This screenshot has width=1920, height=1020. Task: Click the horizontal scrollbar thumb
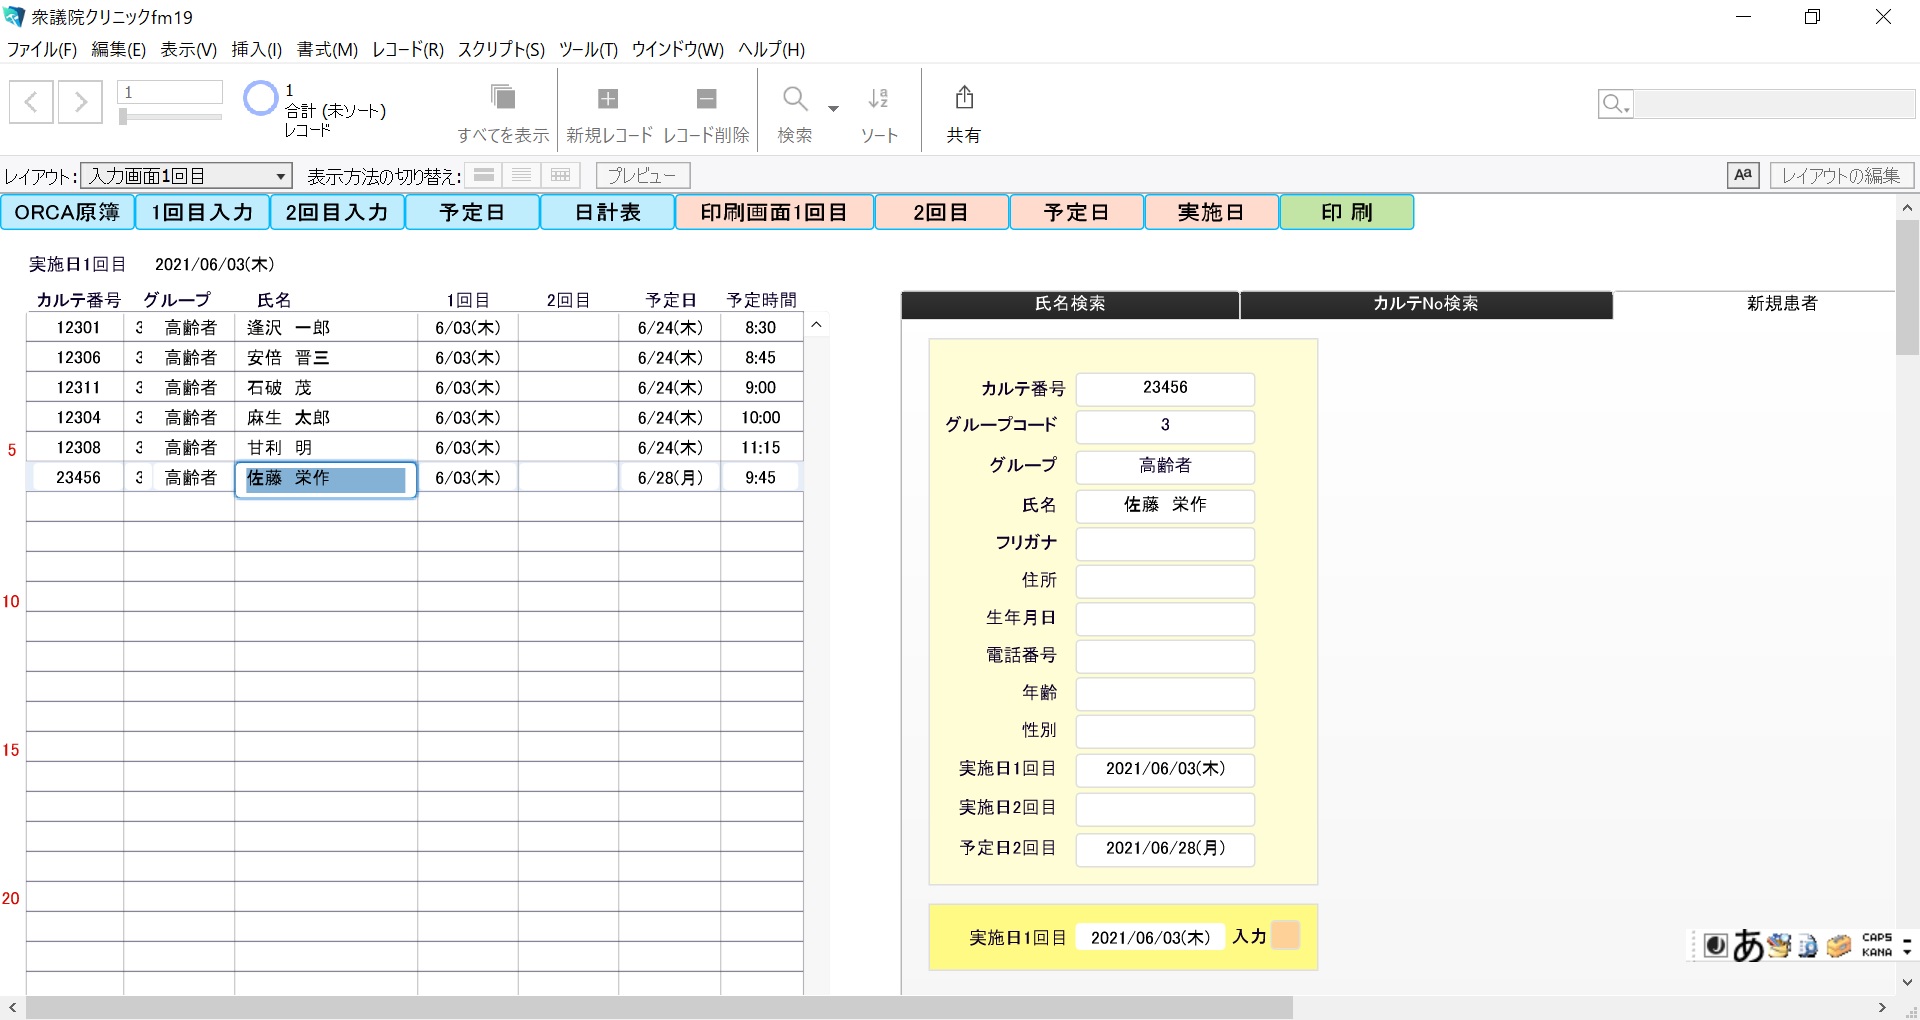pos(659,1007)
